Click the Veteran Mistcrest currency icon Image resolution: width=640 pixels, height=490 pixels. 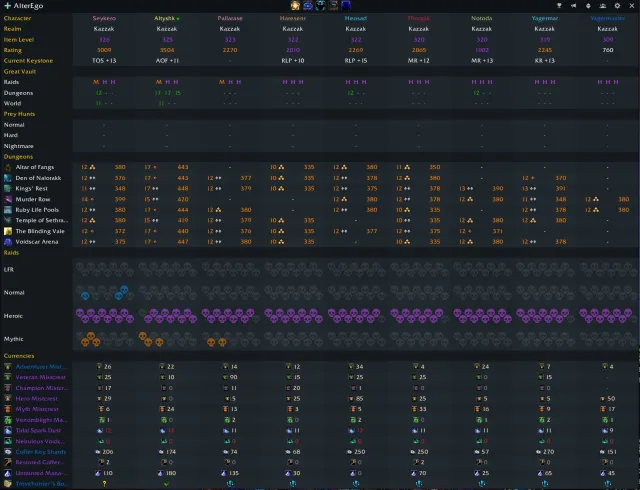[x=8, y=377]
